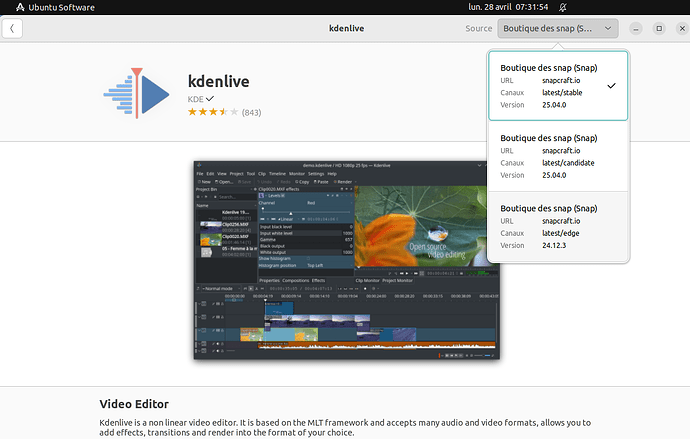
Task: Click the date and time in top bar
Action: (x=508, y=7)
